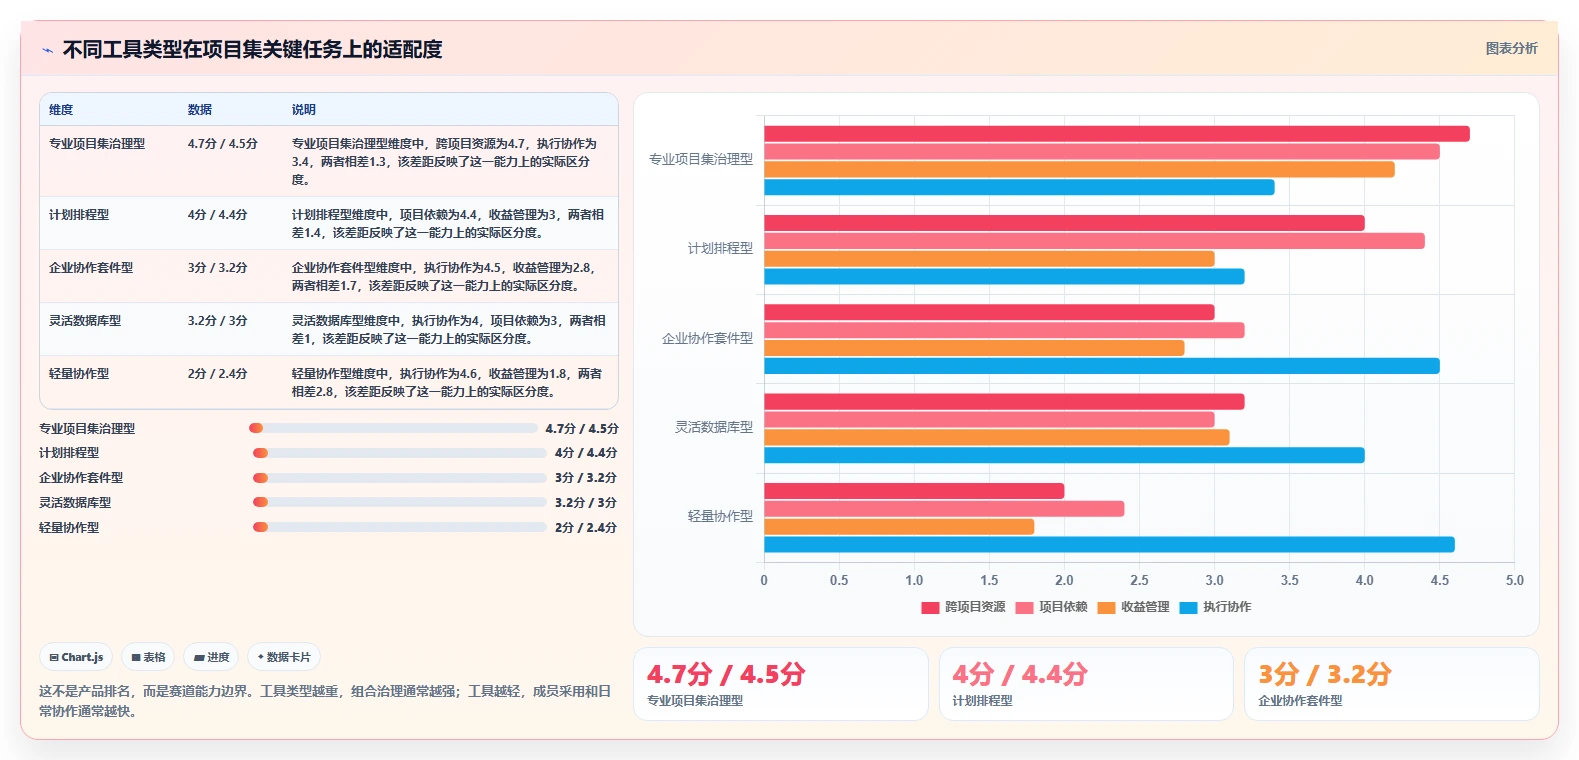The image size is (1579, 760).
Task: Toggle the 收益管理 legend swatch
Action: [1106, 607]
